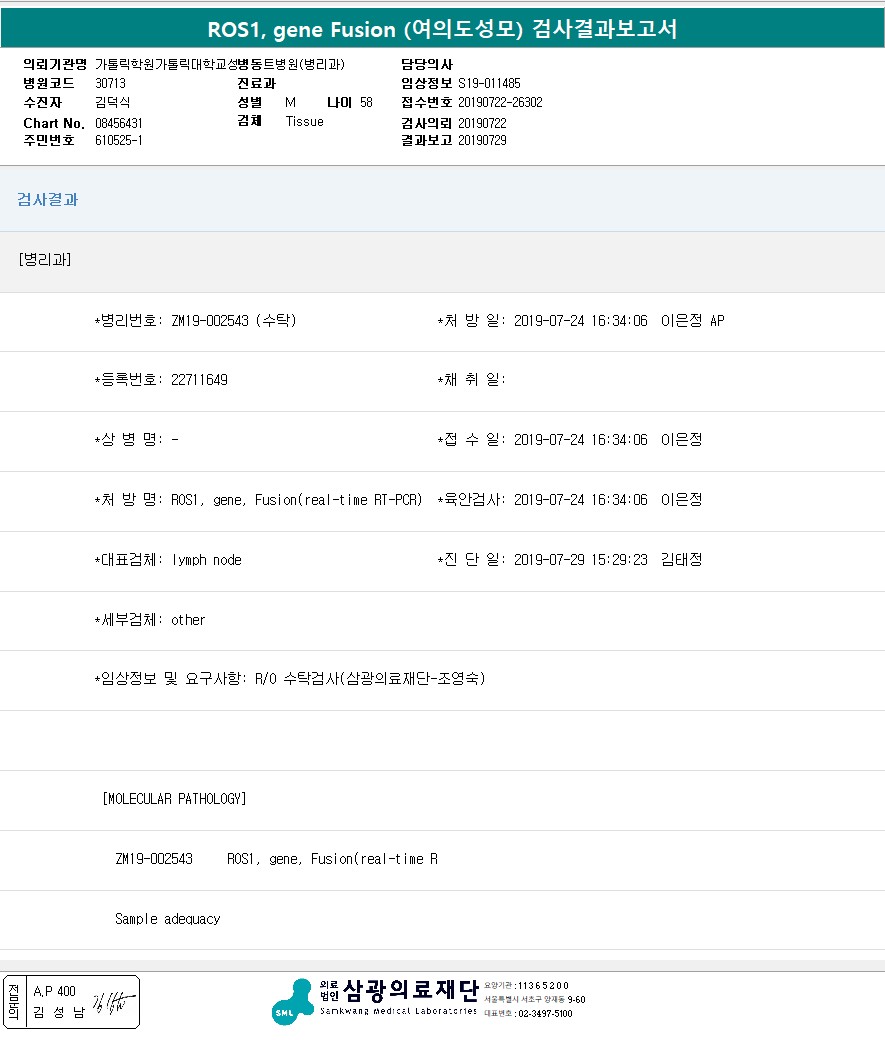Click the phone number 02-3497-5100

(x=544, y=1014)
